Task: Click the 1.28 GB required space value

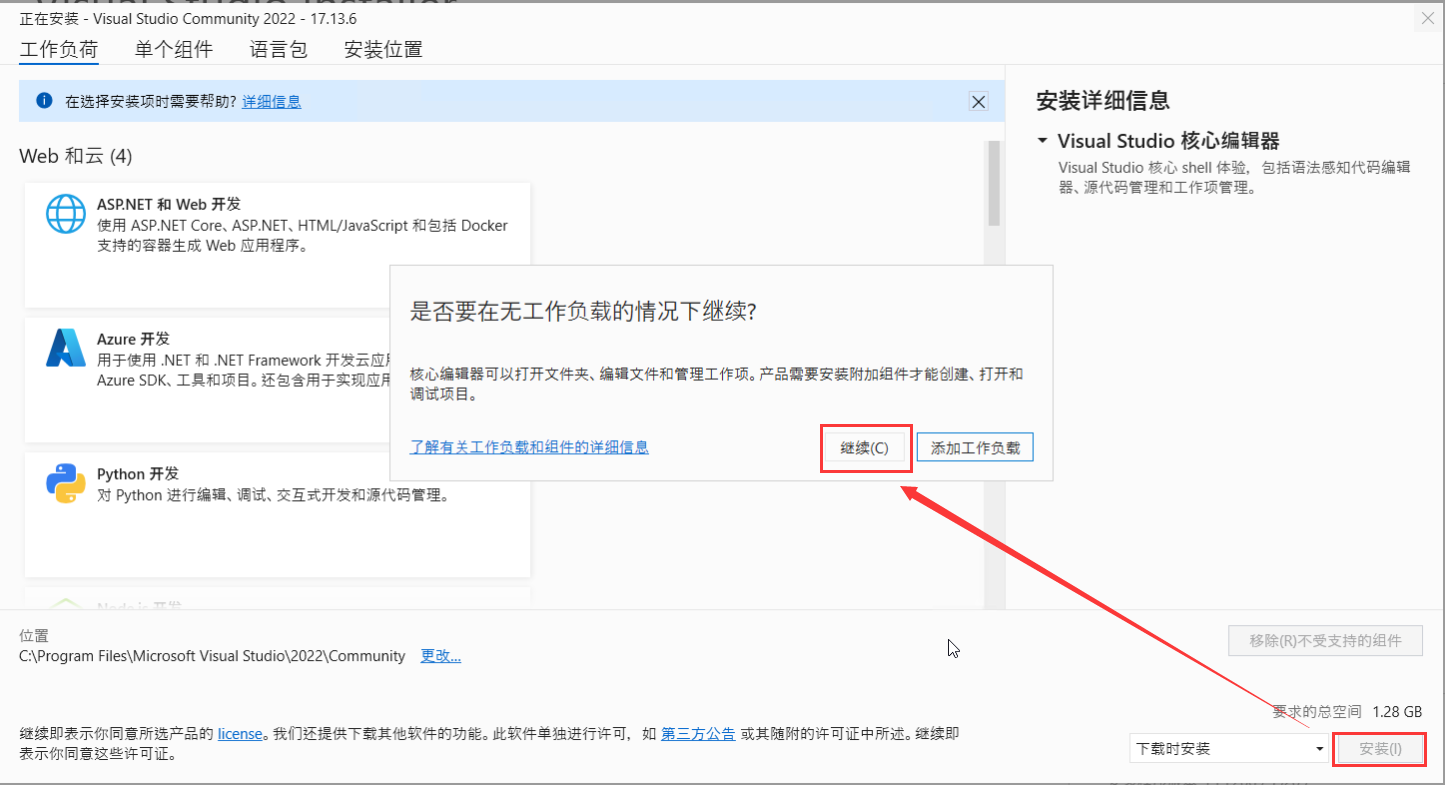Action: (x=1397, y=712)
